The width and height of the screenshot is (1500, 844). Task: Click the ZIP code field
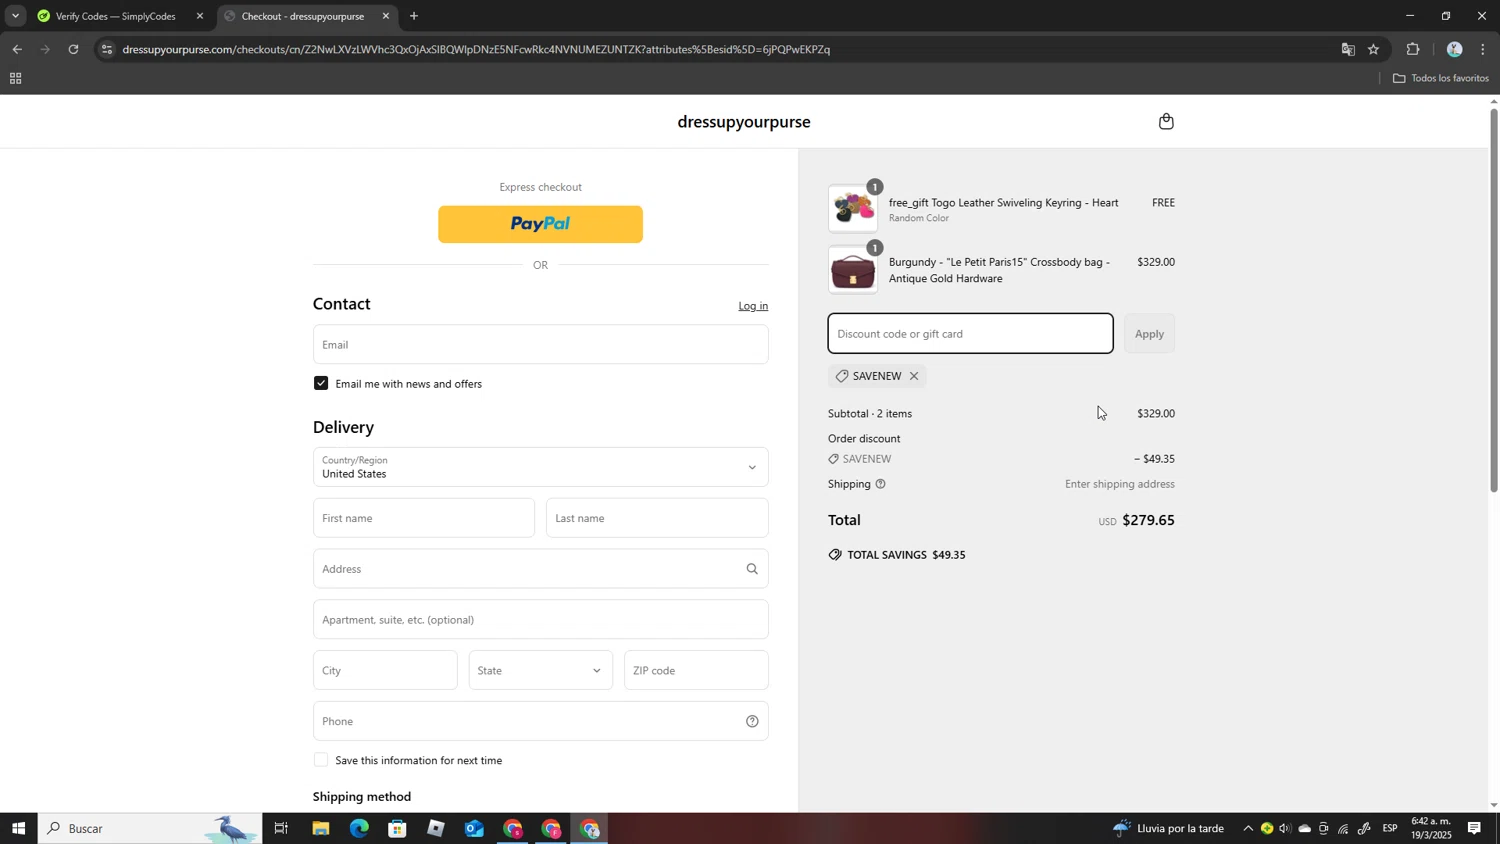click(x=696, y=670)
